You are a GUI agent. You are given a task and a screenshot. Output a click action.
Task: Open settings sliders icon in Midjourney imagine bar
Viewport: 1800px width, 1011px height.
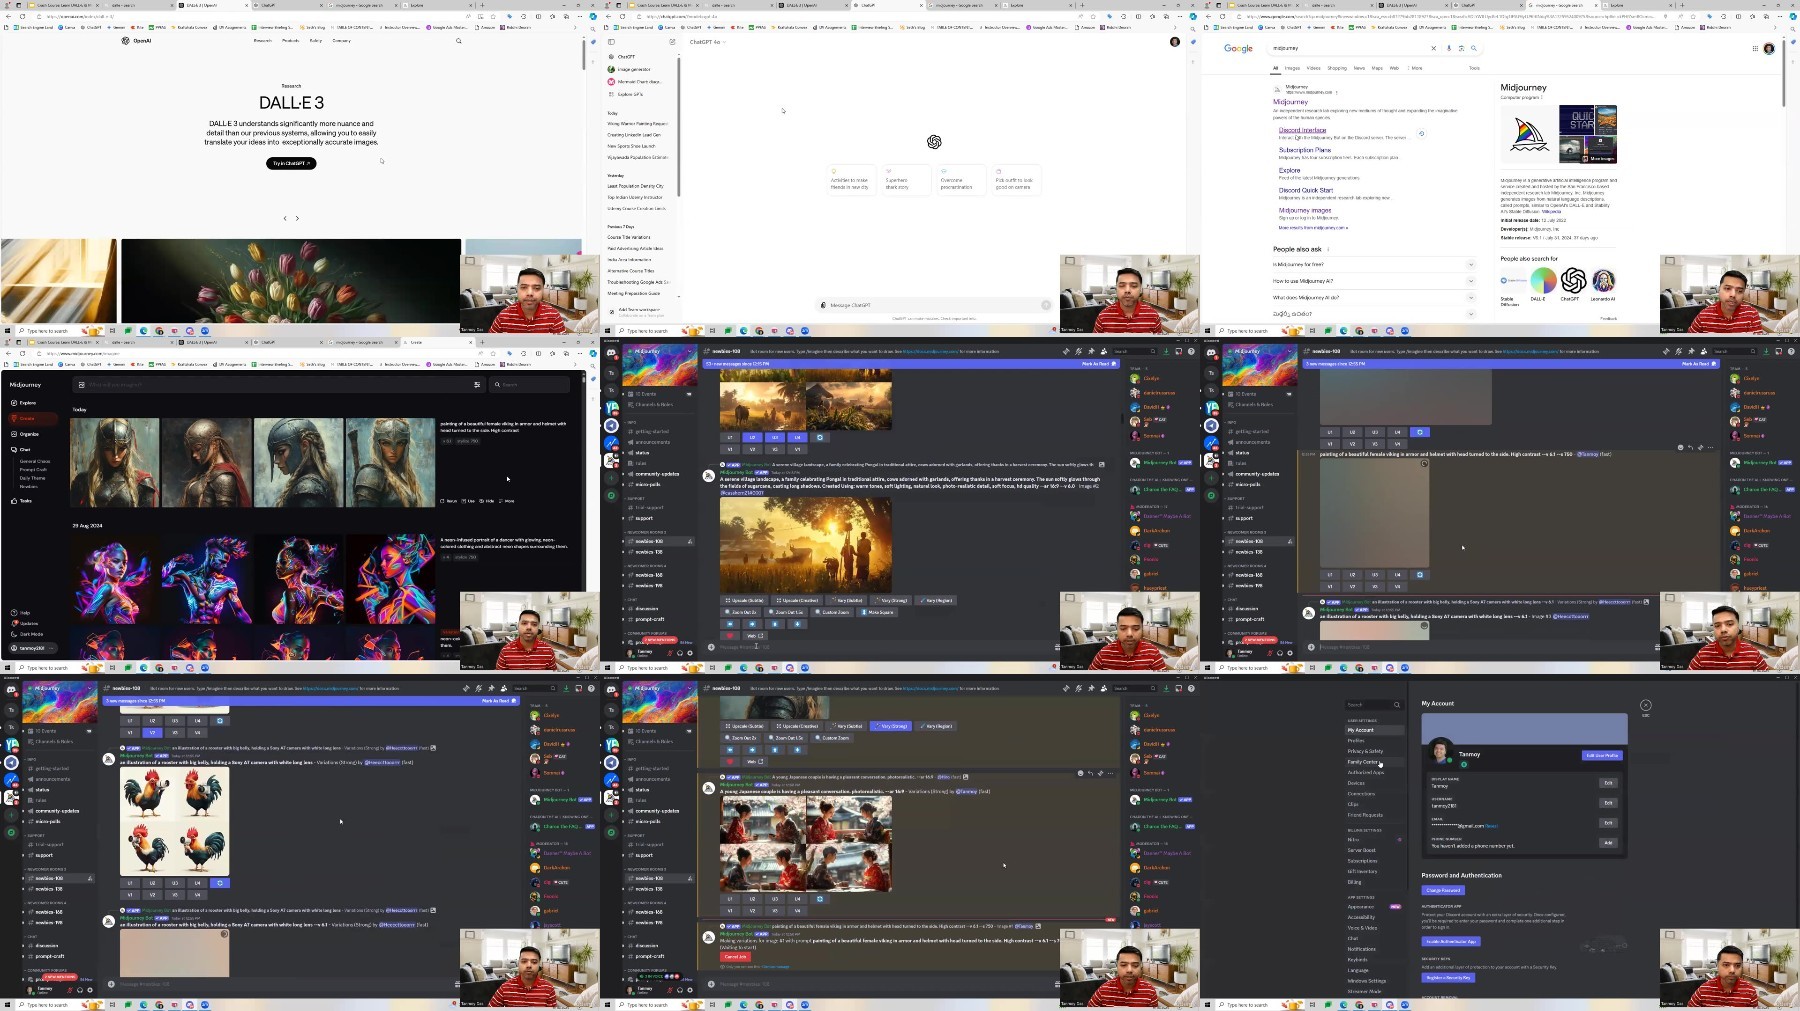[x=477, y=384]
